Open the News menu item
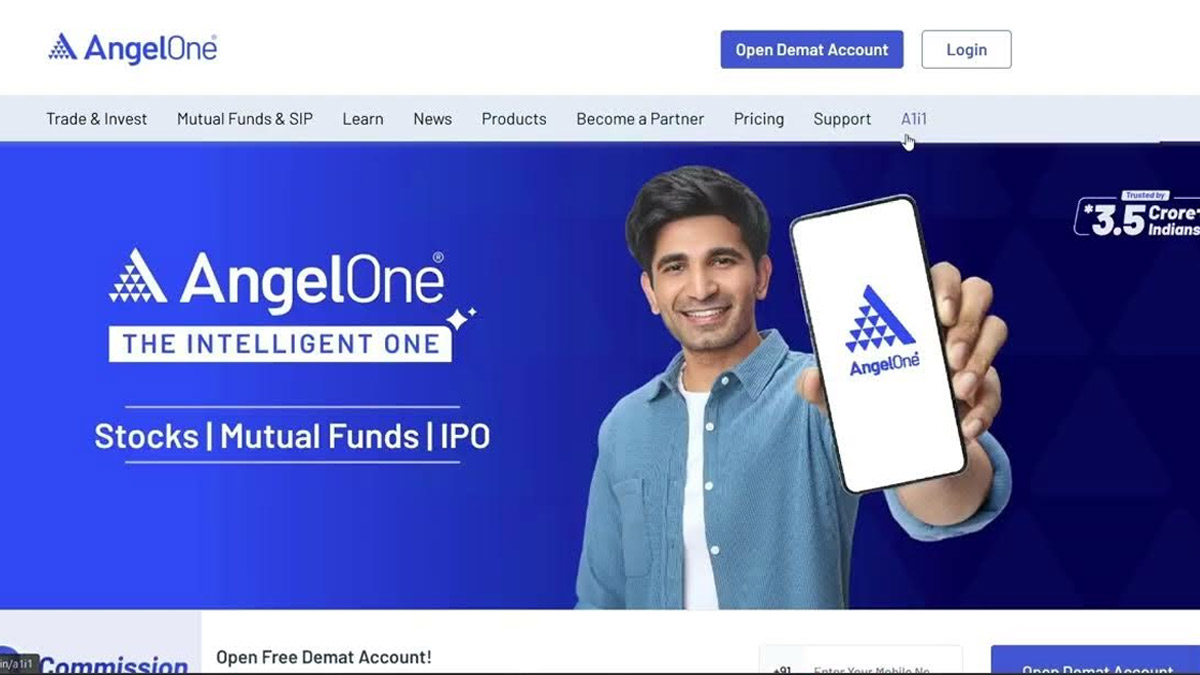Image resolution: width=1200 pixels, height=675 pixels. tap(433, 119)
